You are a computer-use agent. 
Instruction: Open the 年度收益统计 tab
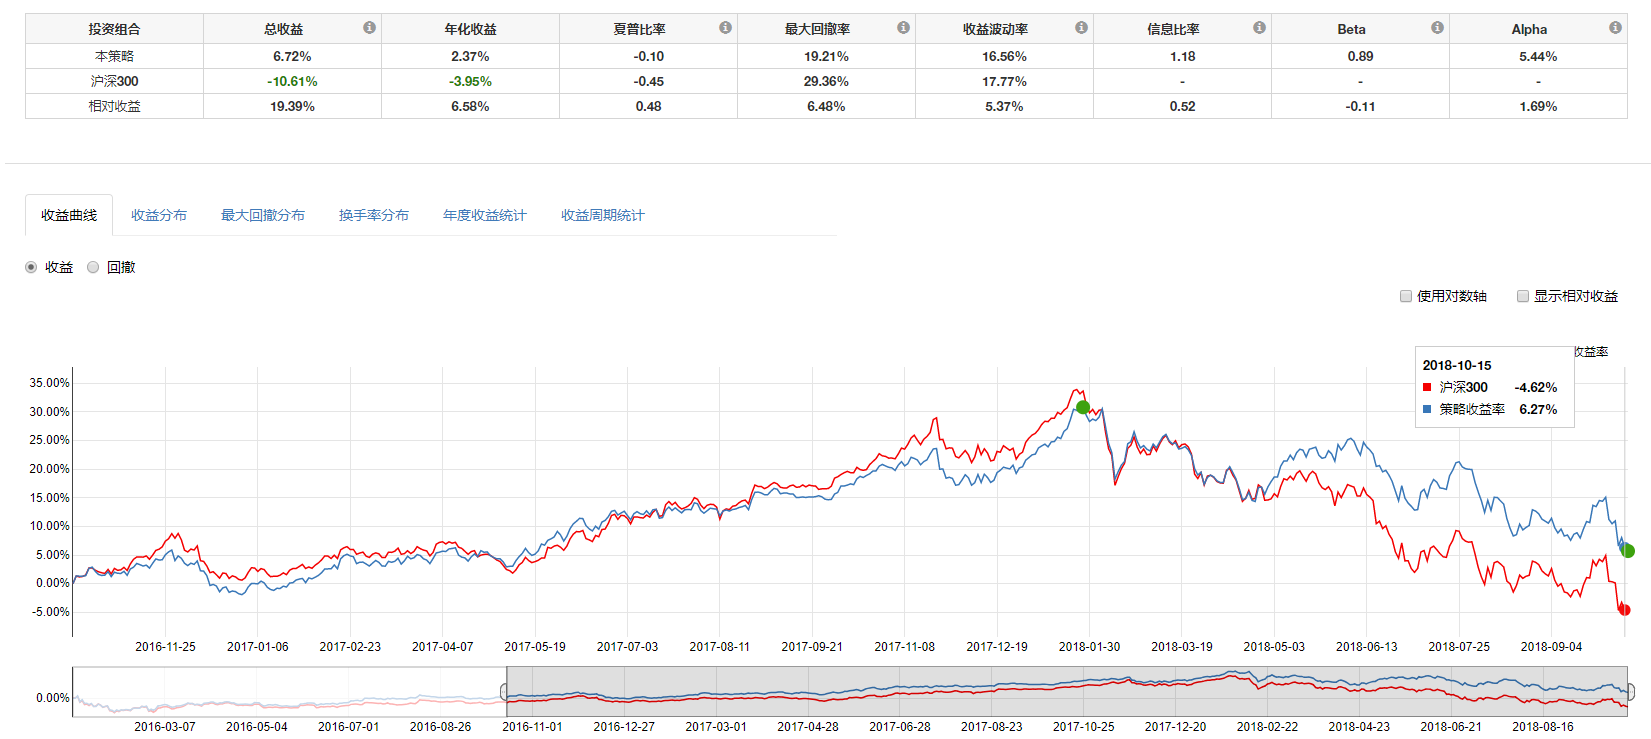coord(485,215)
